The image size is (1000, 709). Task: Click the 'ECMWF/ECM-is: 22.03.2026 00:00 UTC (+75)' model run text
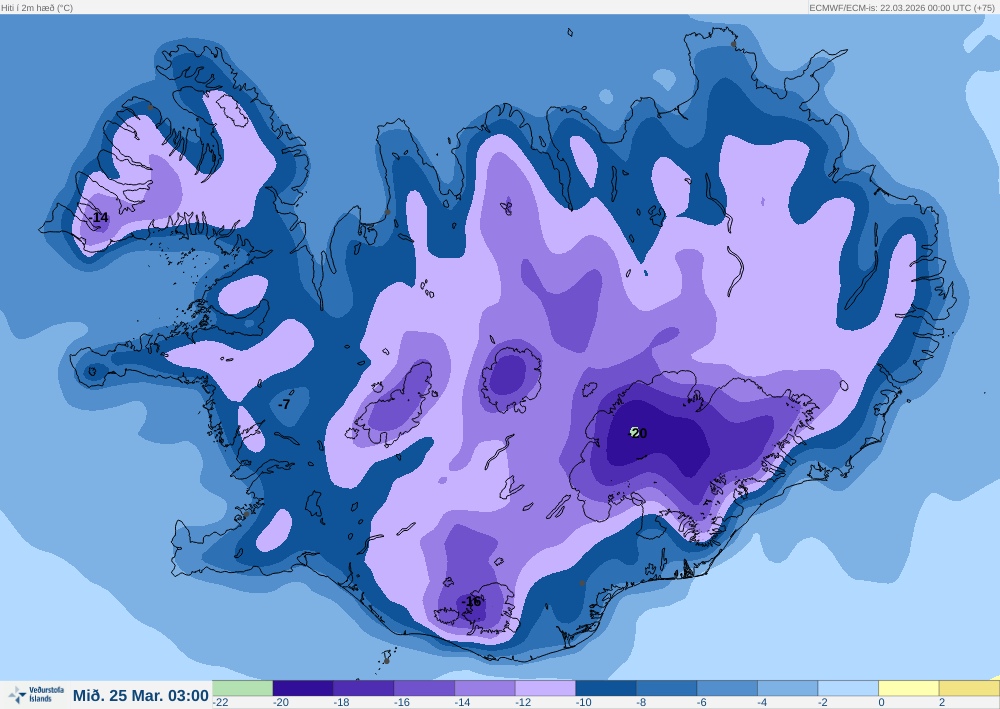[902, 8]
